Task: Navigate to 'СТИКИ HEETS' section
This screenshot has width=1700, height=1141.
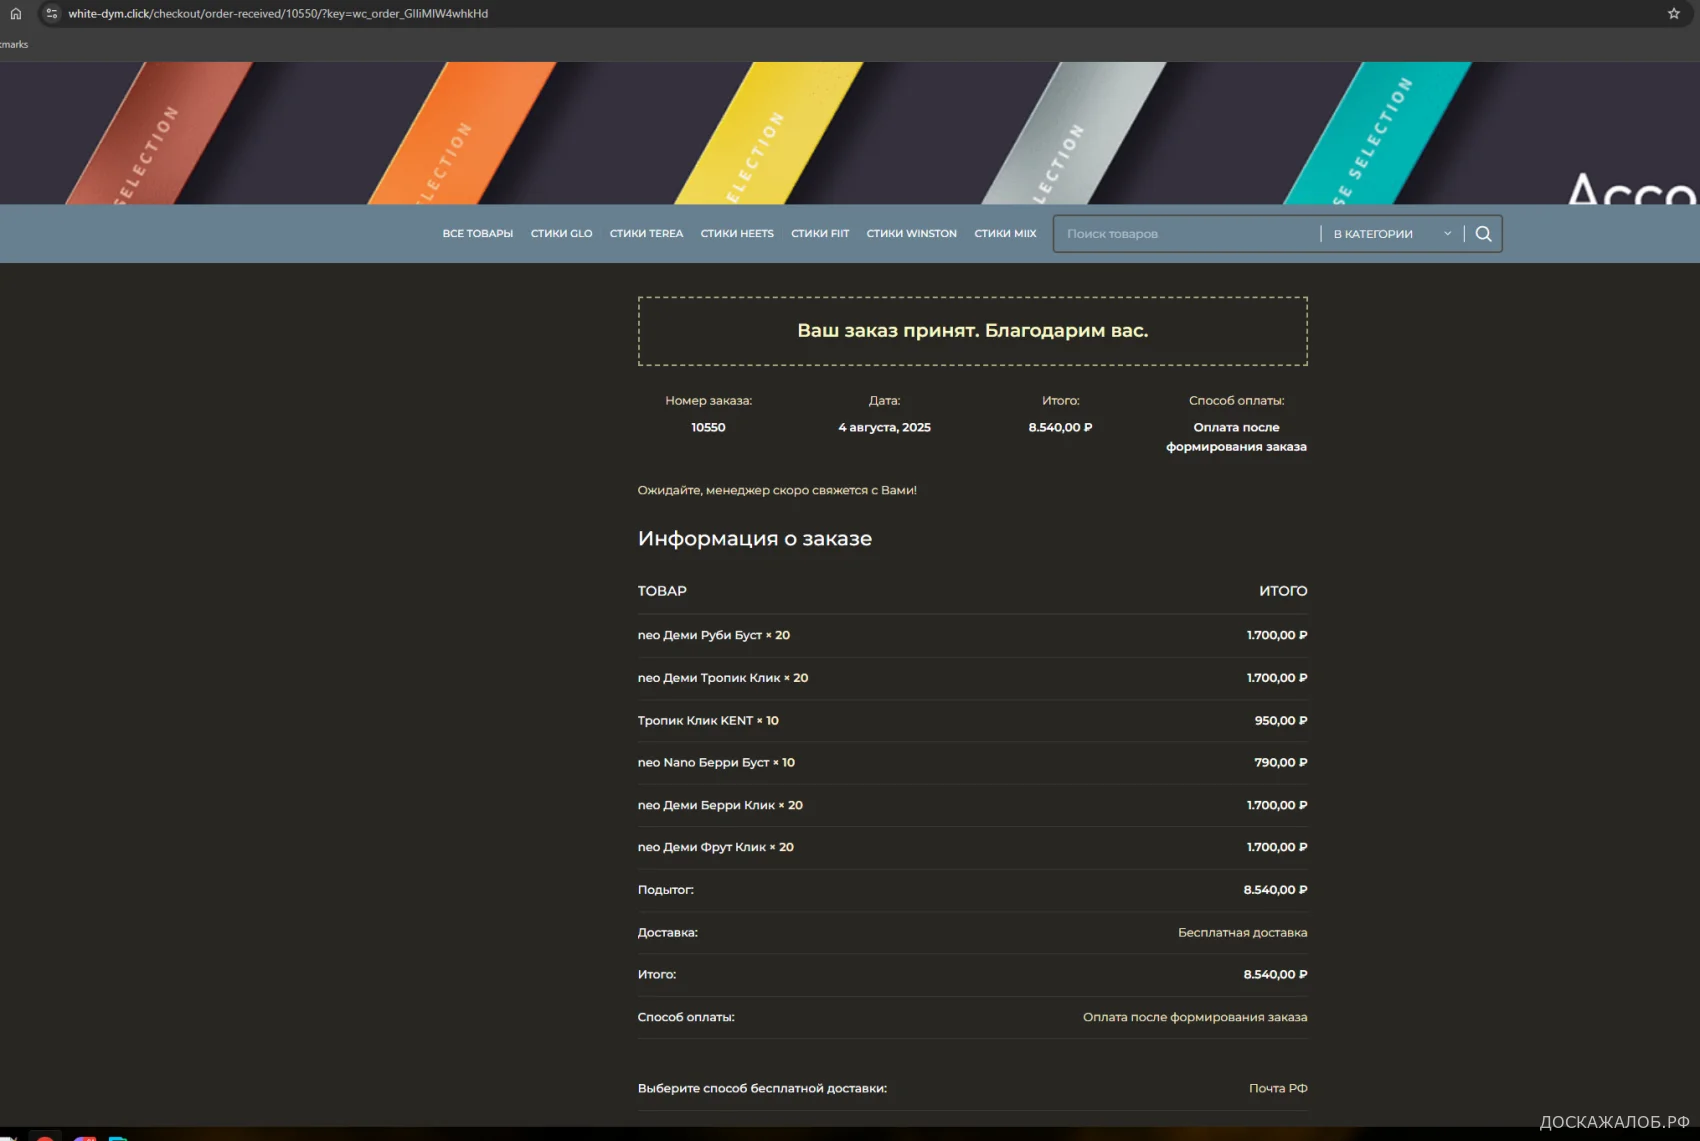Action: (737, 234)
